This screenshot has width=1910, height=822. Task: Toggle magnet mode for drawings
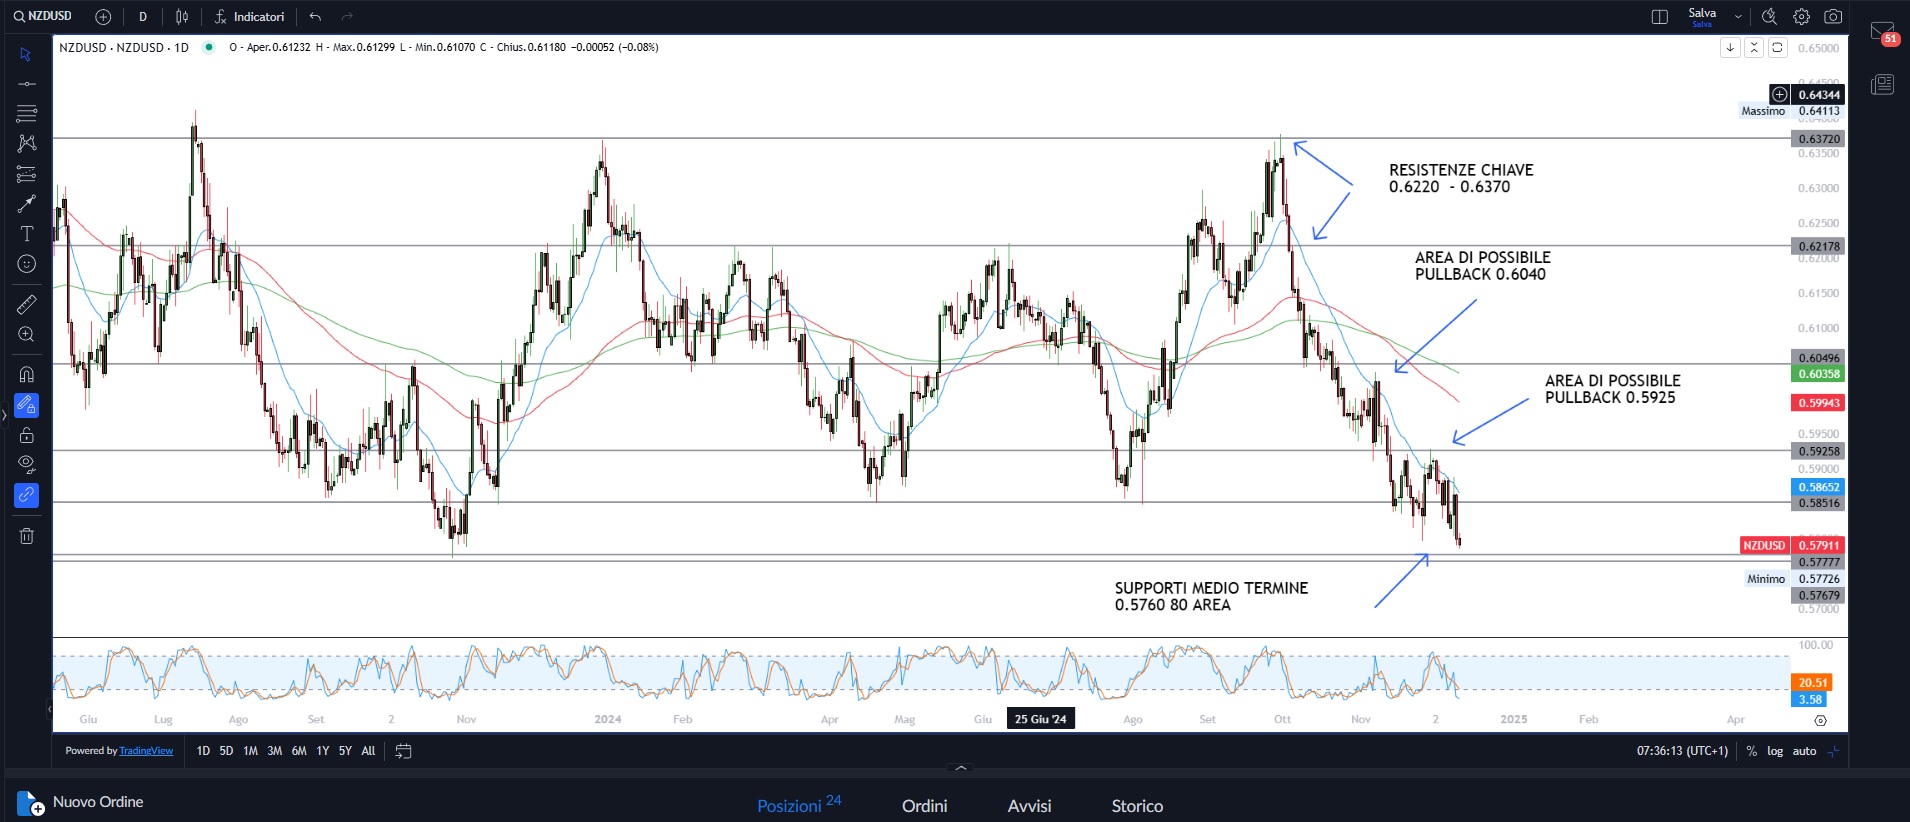[x=27, y=374]
